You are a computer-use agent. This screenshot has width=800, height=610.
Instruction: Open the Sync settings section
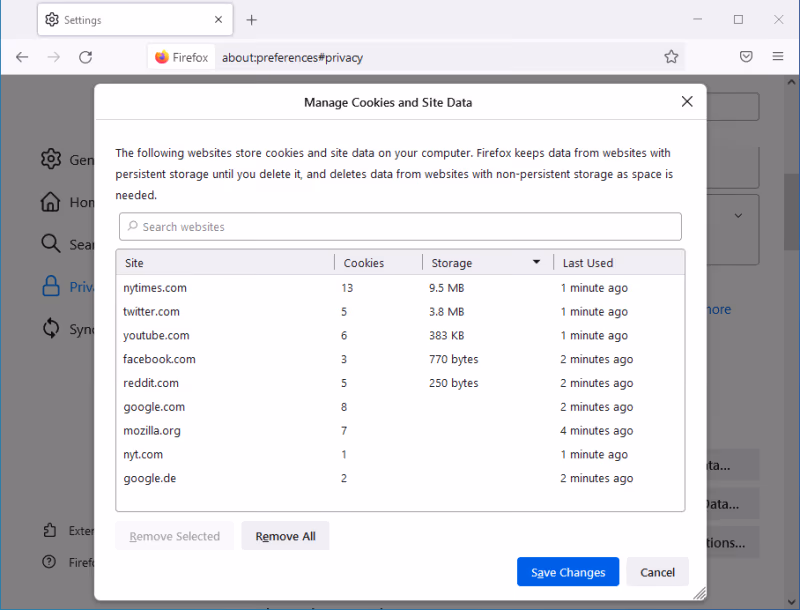51,327
